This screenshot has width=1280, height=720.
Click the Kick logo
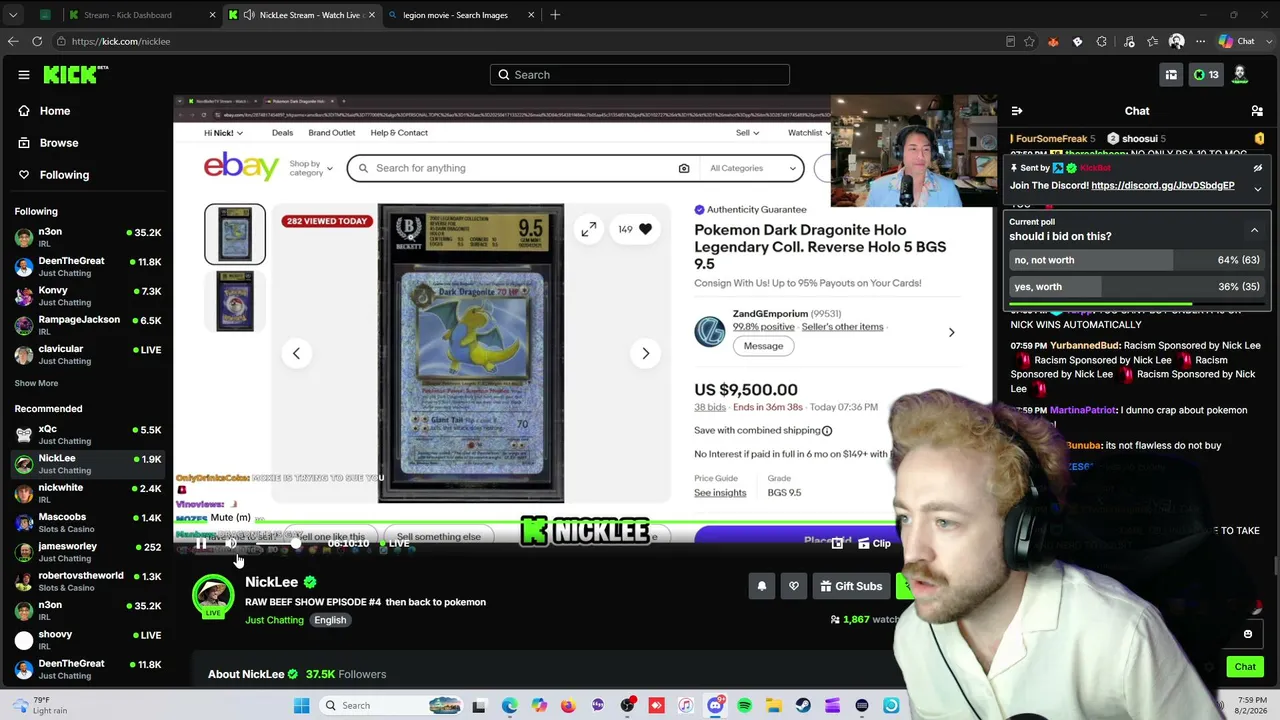click(x=75, y=74)
